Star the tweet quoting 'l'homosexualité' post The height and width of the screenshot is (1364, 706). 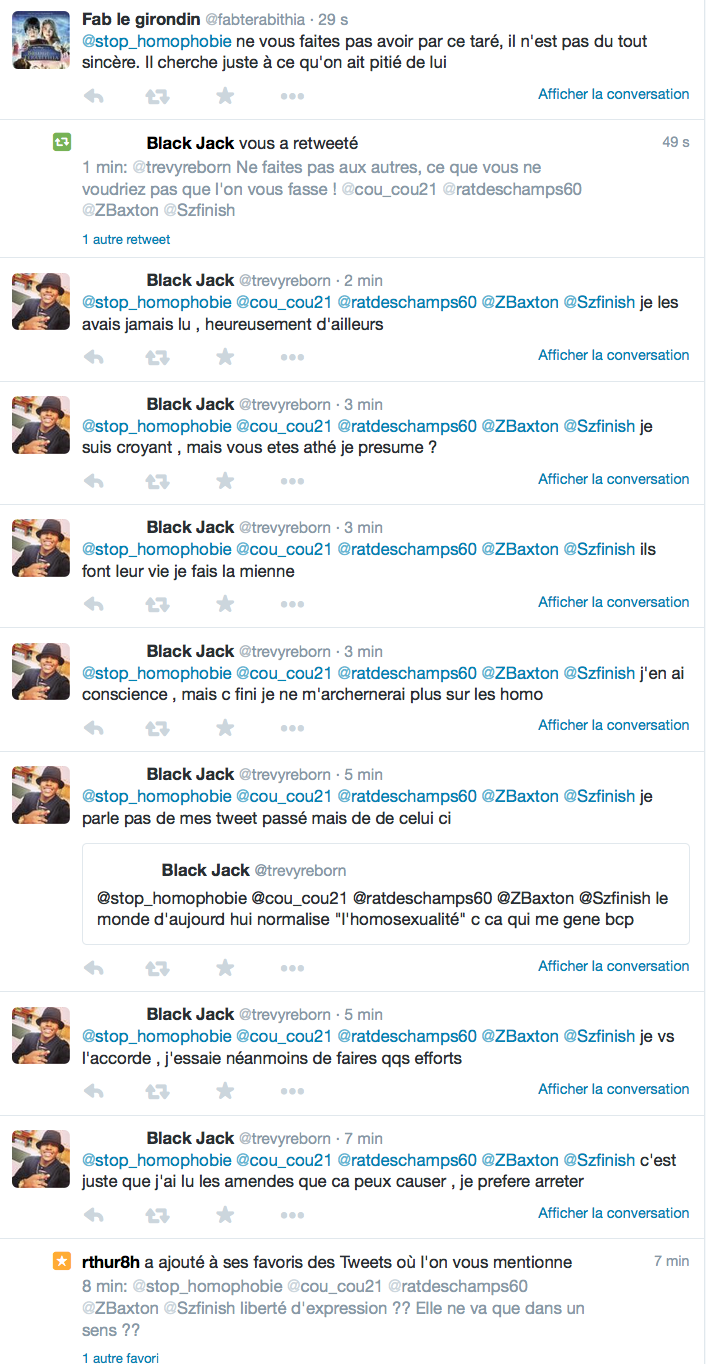[x=225, y=968]
